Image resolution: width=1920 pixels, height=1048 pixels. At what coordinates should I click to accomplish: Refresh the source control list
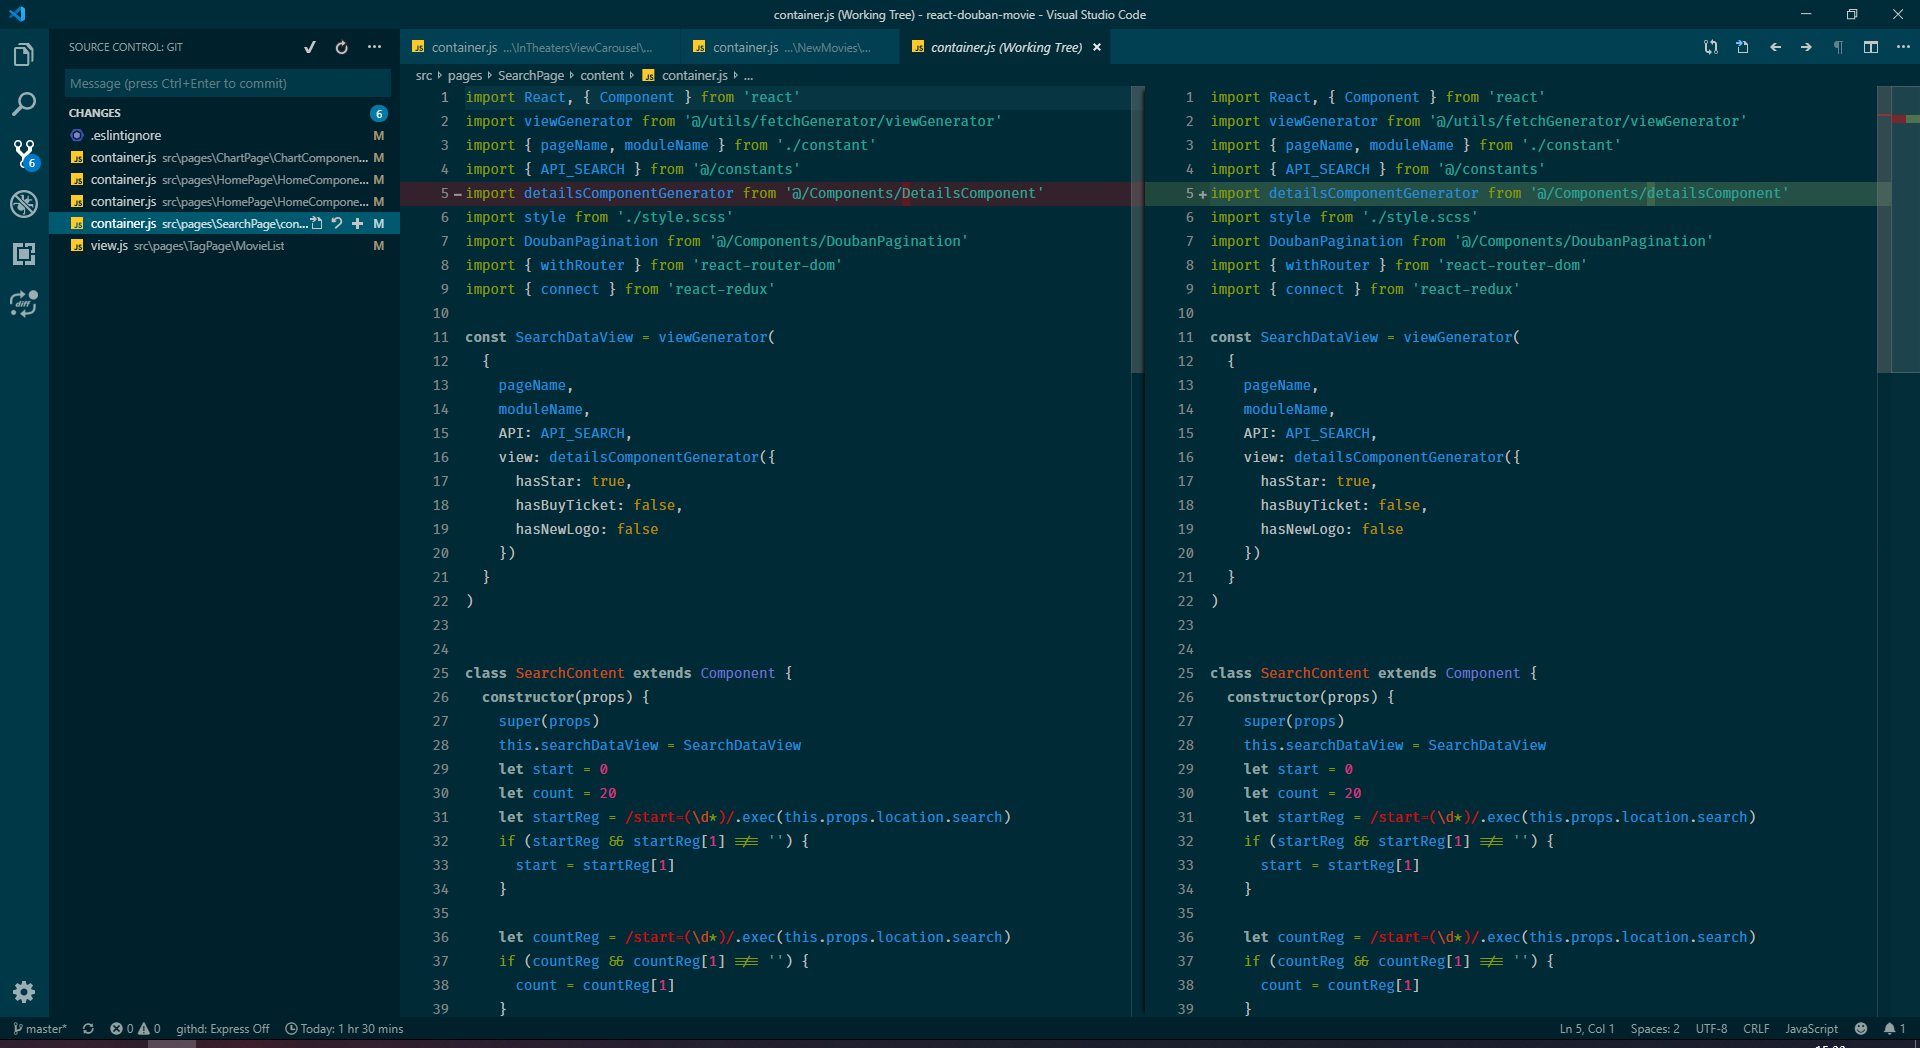point(342,47)
